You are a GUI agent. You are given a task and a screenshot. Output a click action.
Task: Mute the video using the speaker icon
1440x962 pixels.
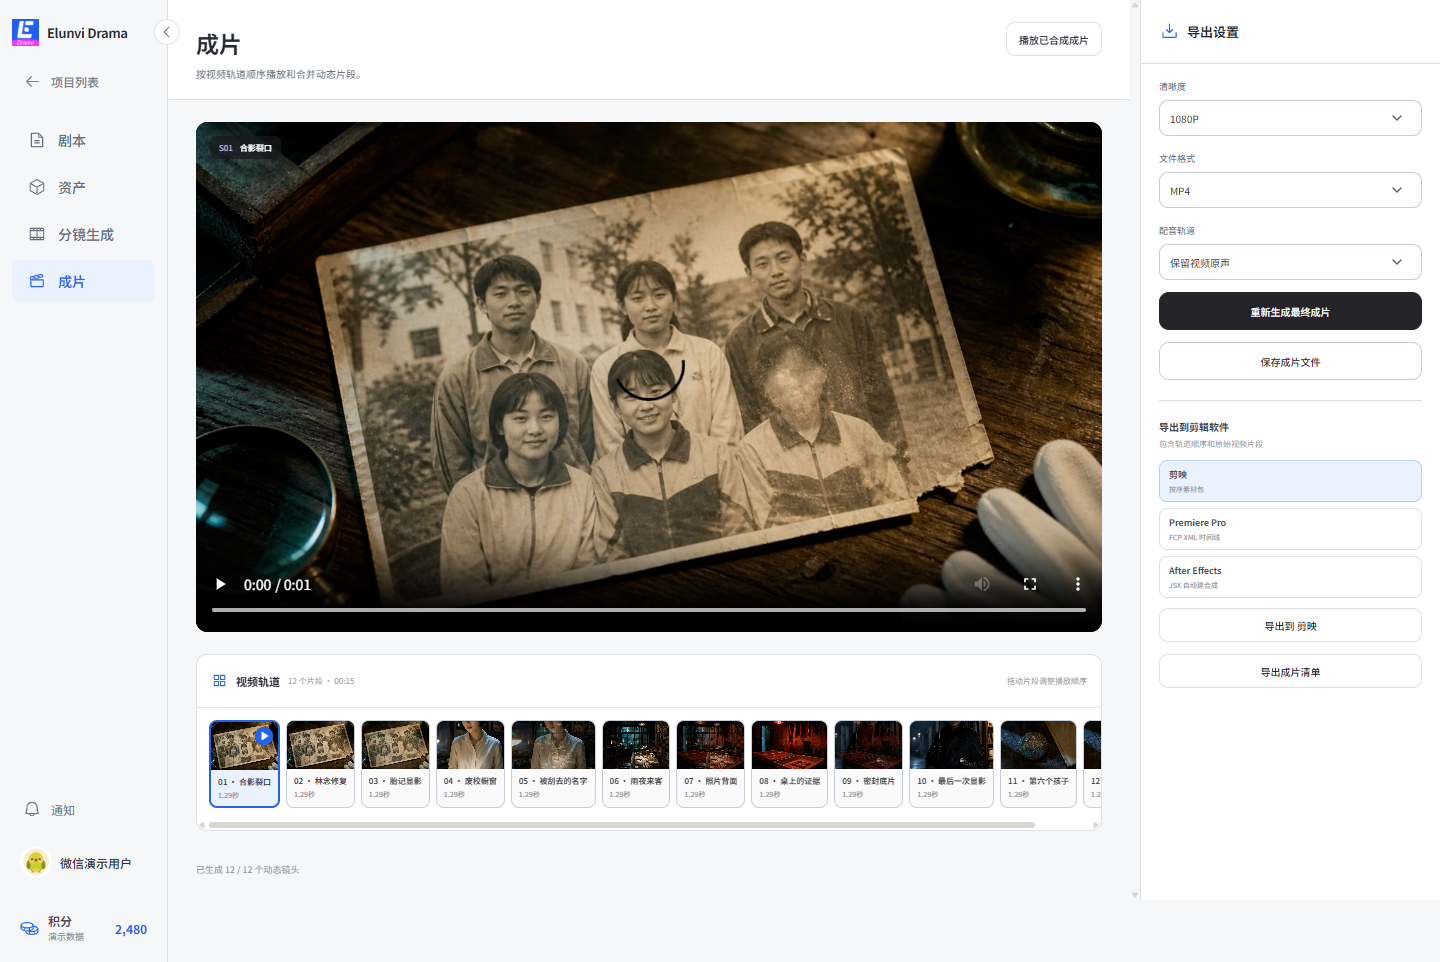982,584
